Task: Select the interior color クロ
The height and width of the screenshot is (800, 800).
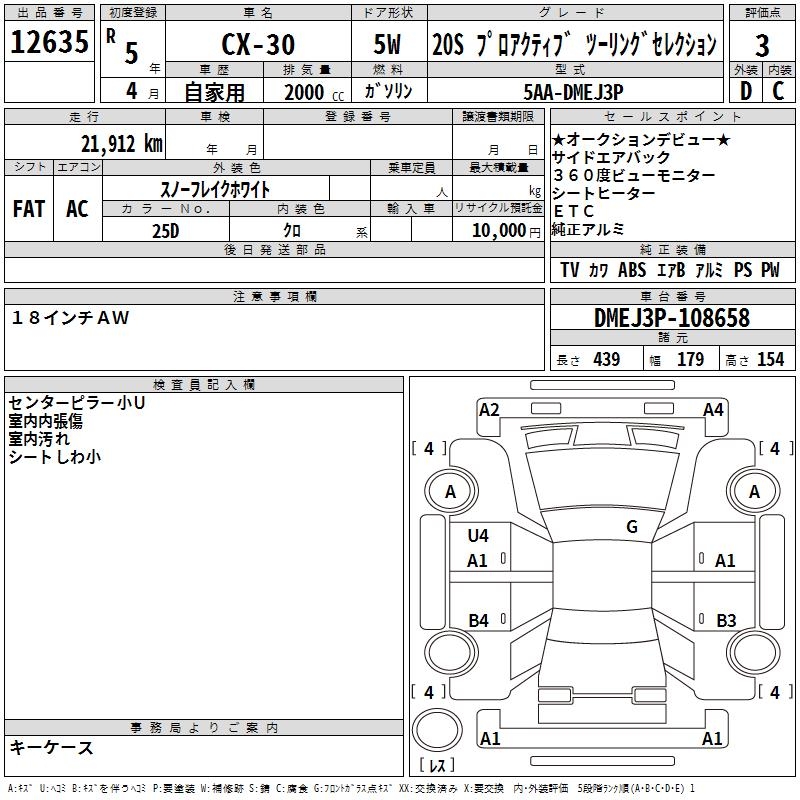Action: pos(292,231)
